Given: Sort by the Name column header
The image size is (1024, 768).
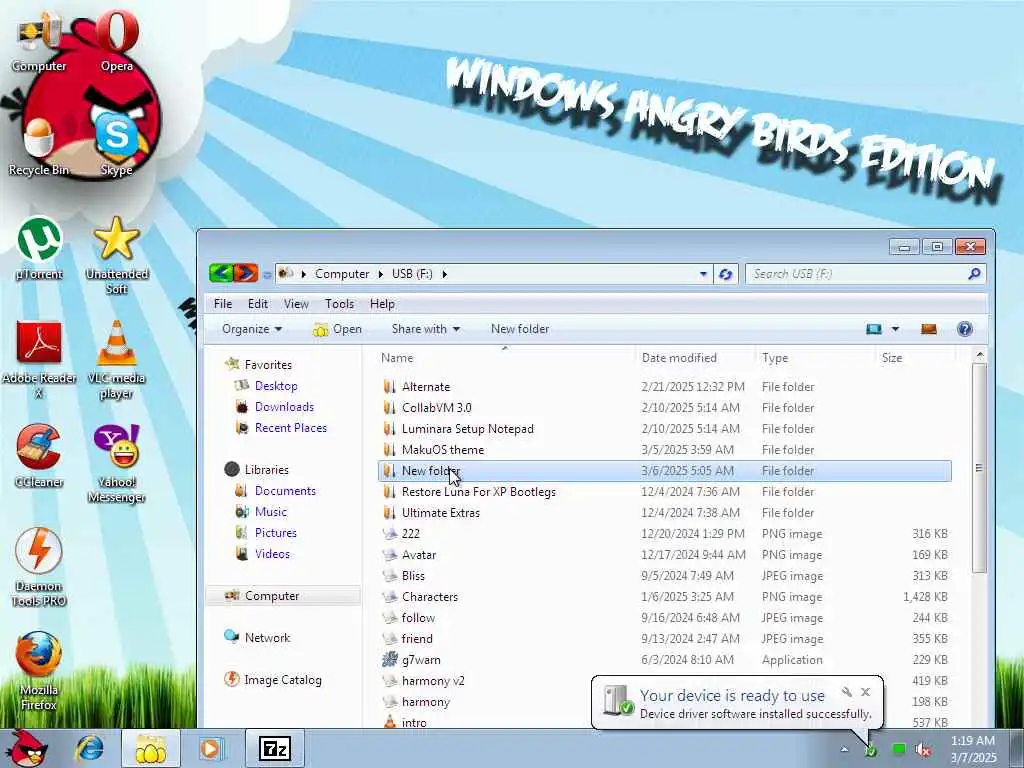Looking at the screenshot, I should click(x=505, y=358).
